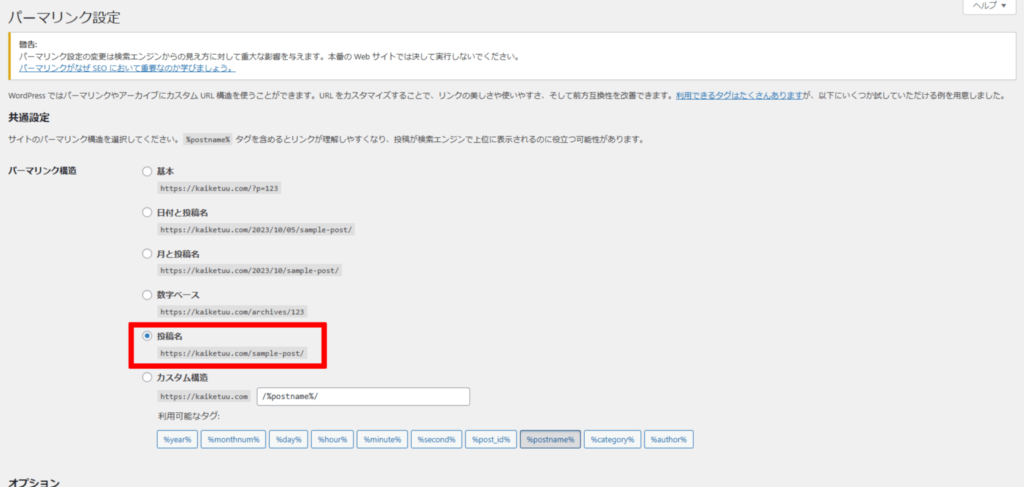Choose the 月と投稿名 permalink structure
Screen dimensions: 1024x487
click(148, 254)
